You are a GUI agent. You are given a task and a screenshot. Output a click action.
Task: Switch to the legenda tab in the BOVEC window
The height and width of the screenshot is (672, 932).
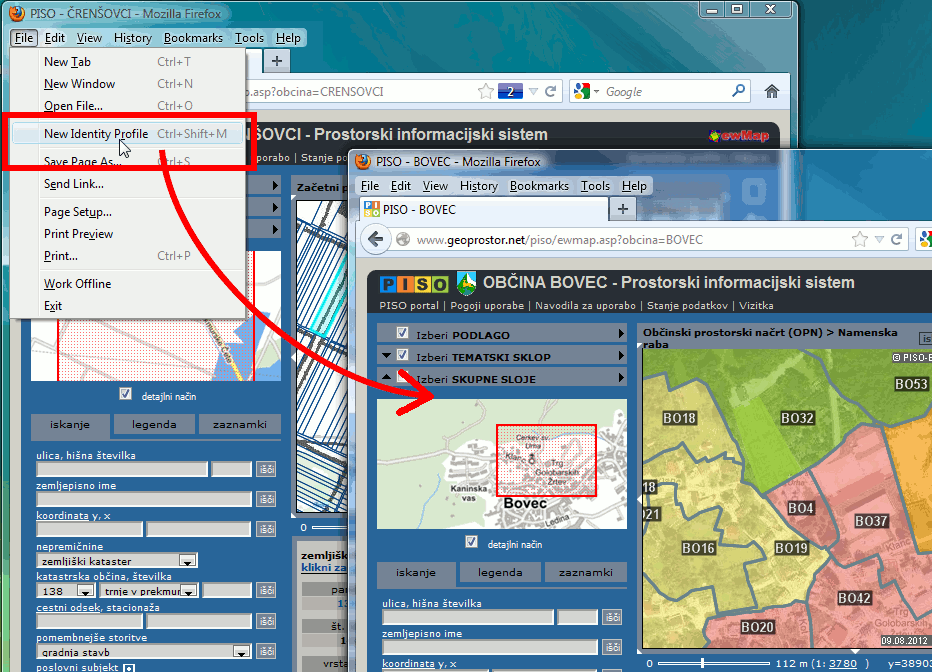coord(500,572)
